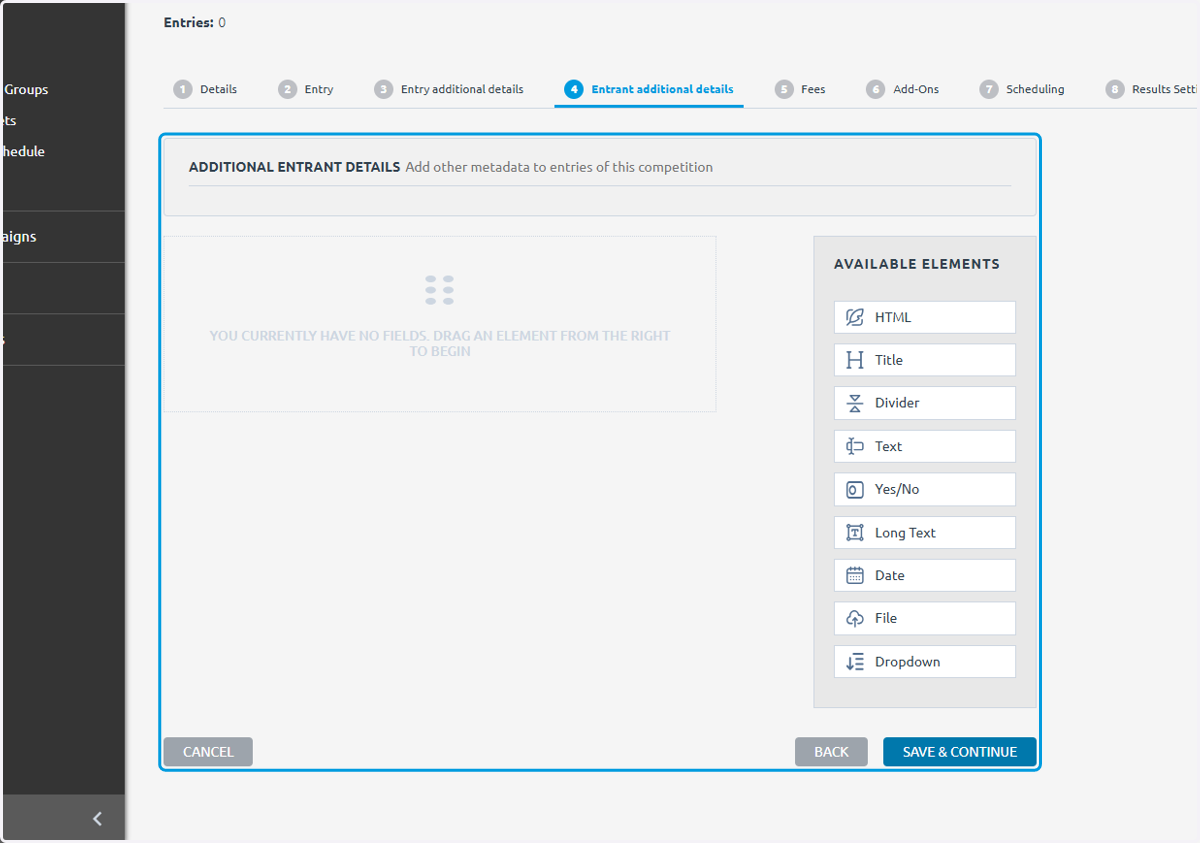Select the HTML available element
Viewport: 1200px width, 843px height.
click(x=925, y=317)
